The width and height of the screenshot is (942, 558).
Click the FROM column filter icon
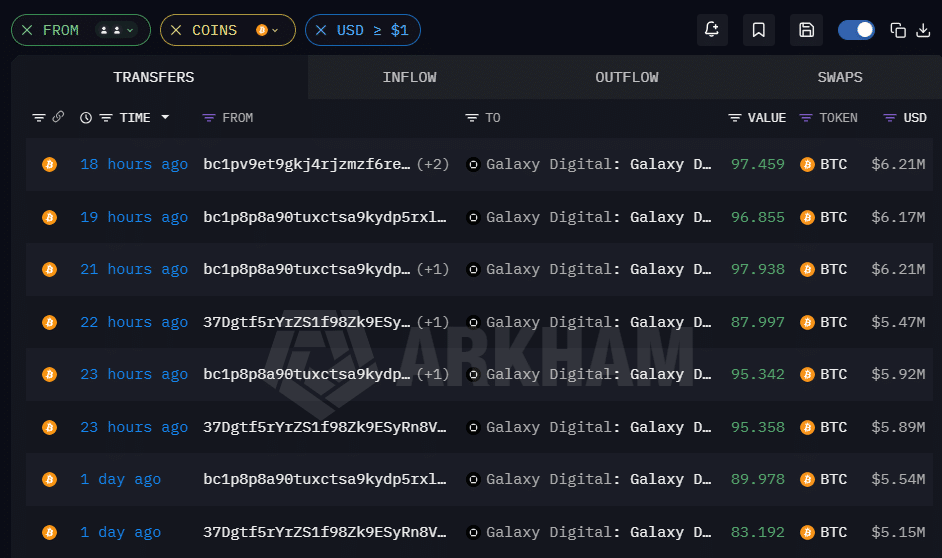208,118
